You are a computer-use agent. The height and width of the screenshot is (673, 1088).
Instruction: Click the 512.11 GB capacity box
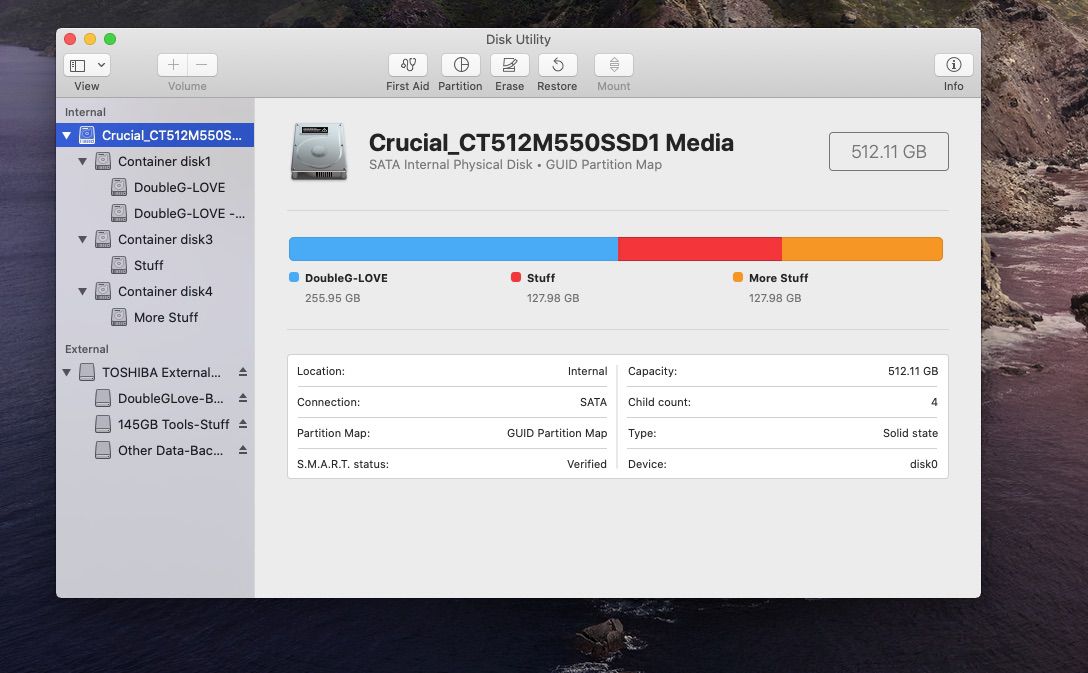click(888, 152)
